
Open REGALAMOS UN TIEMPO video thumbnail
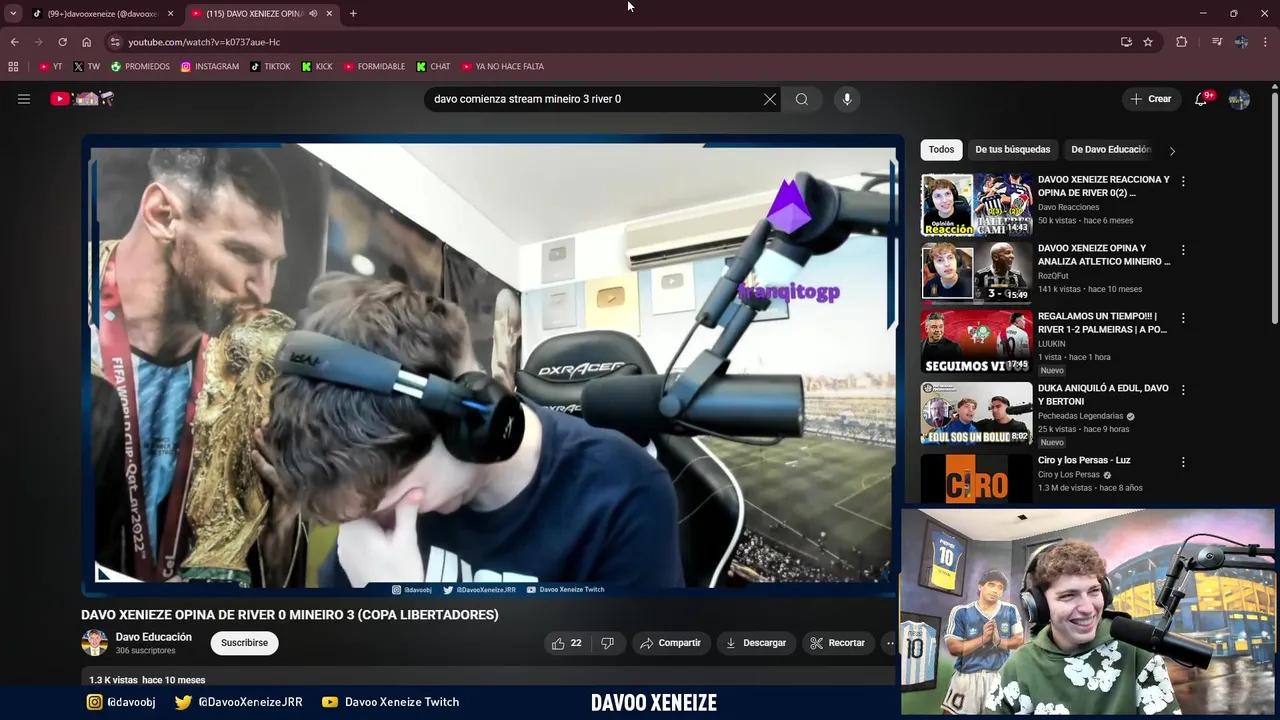click(x=976, y=341)
